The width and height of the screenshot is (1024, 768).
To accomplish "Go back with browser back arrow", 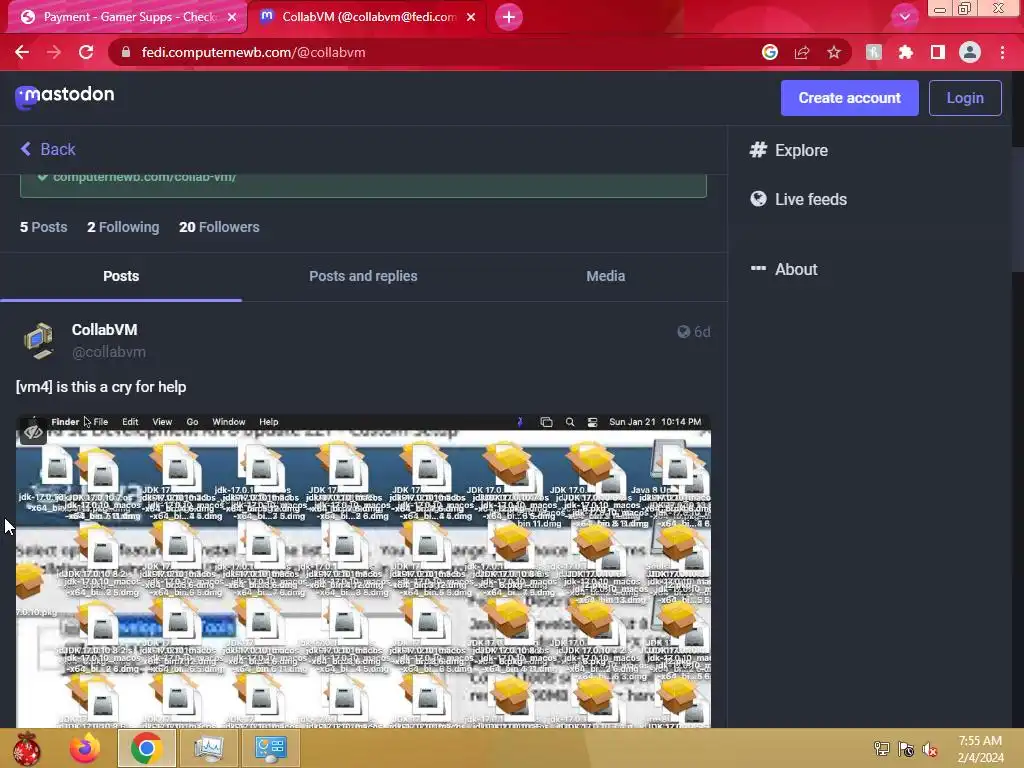I will 22,52.
